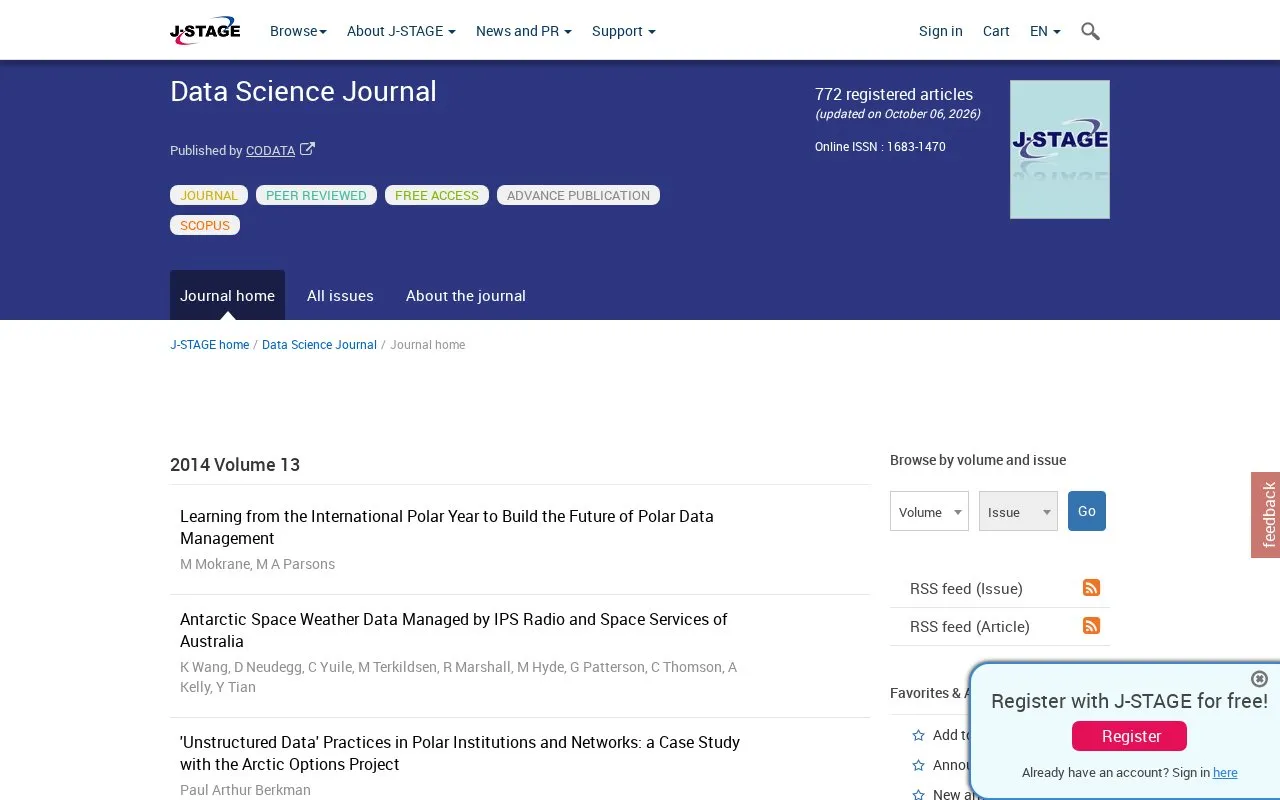
Task: Click the star icon beside Announcement alert
Action: pos(918,765)
